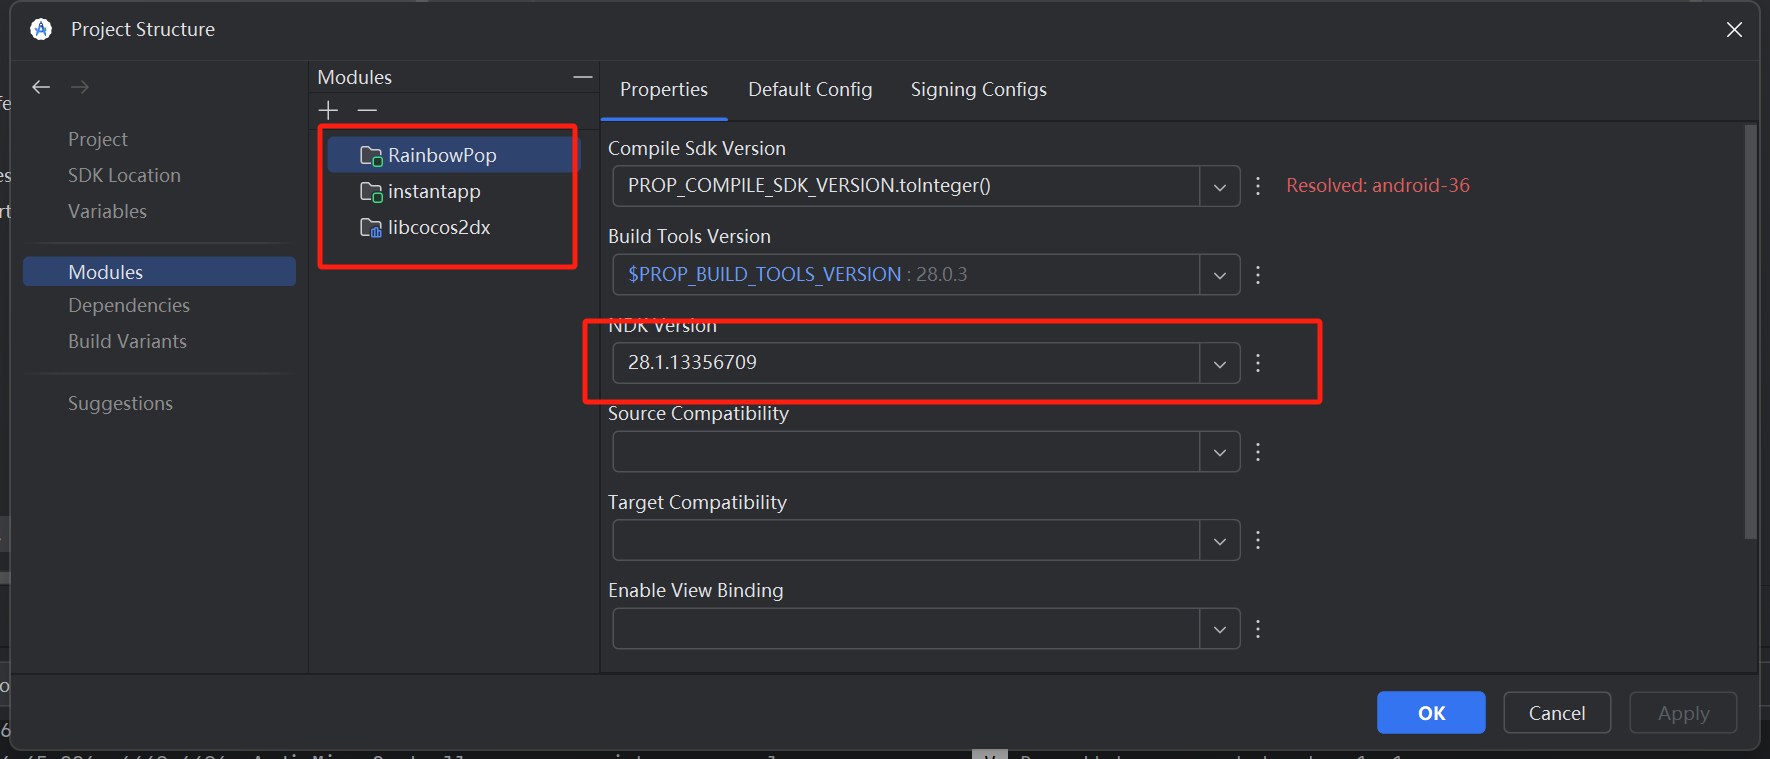Open the Dependencies section in sidebar
Image resolution: width=1770 pixels, height=759 pixels.
(129, 306)
